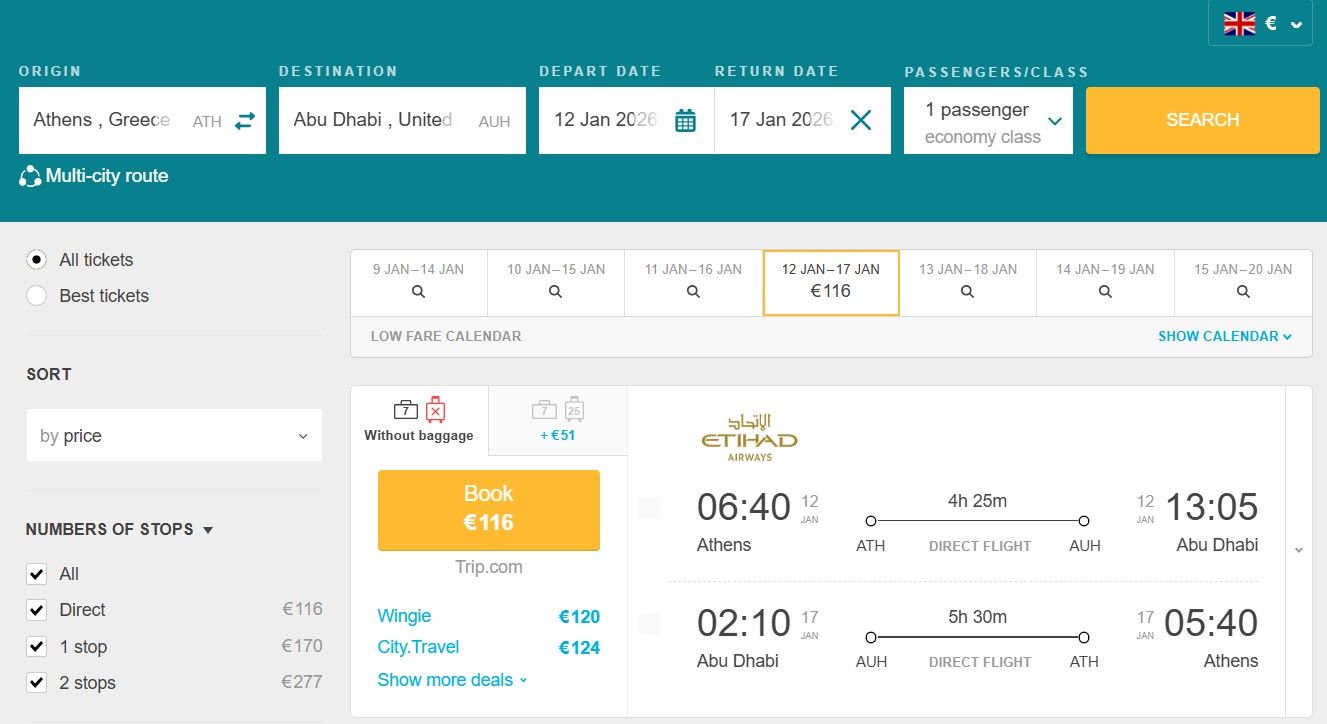The width and height of the screenshot is (1327, 724).
Task: Uncheck the Direct stops filter
Action: coord(36,609)
